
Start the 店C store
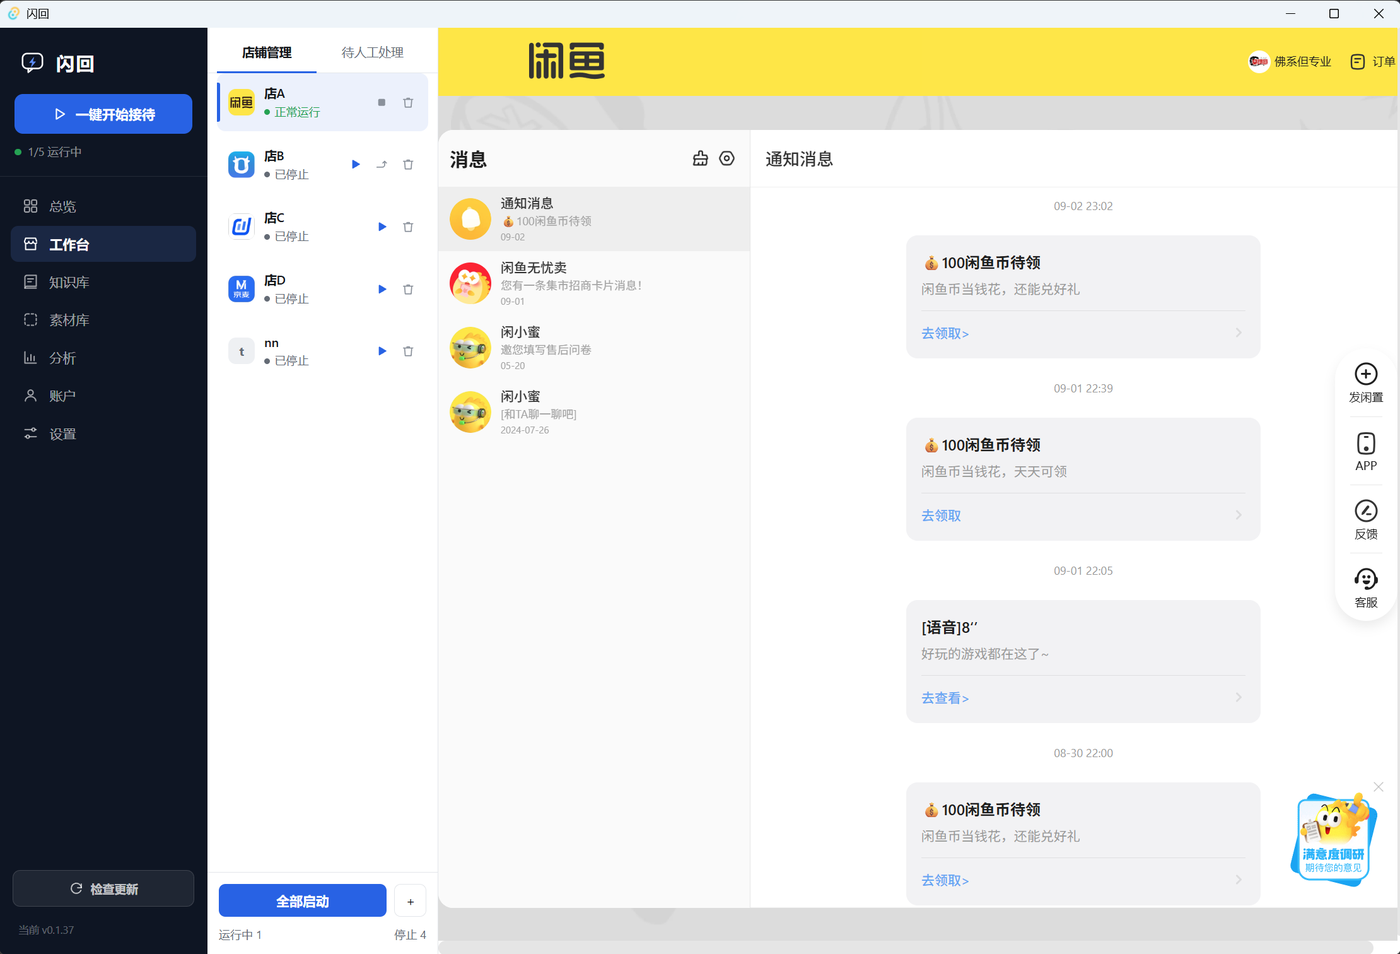382,227
